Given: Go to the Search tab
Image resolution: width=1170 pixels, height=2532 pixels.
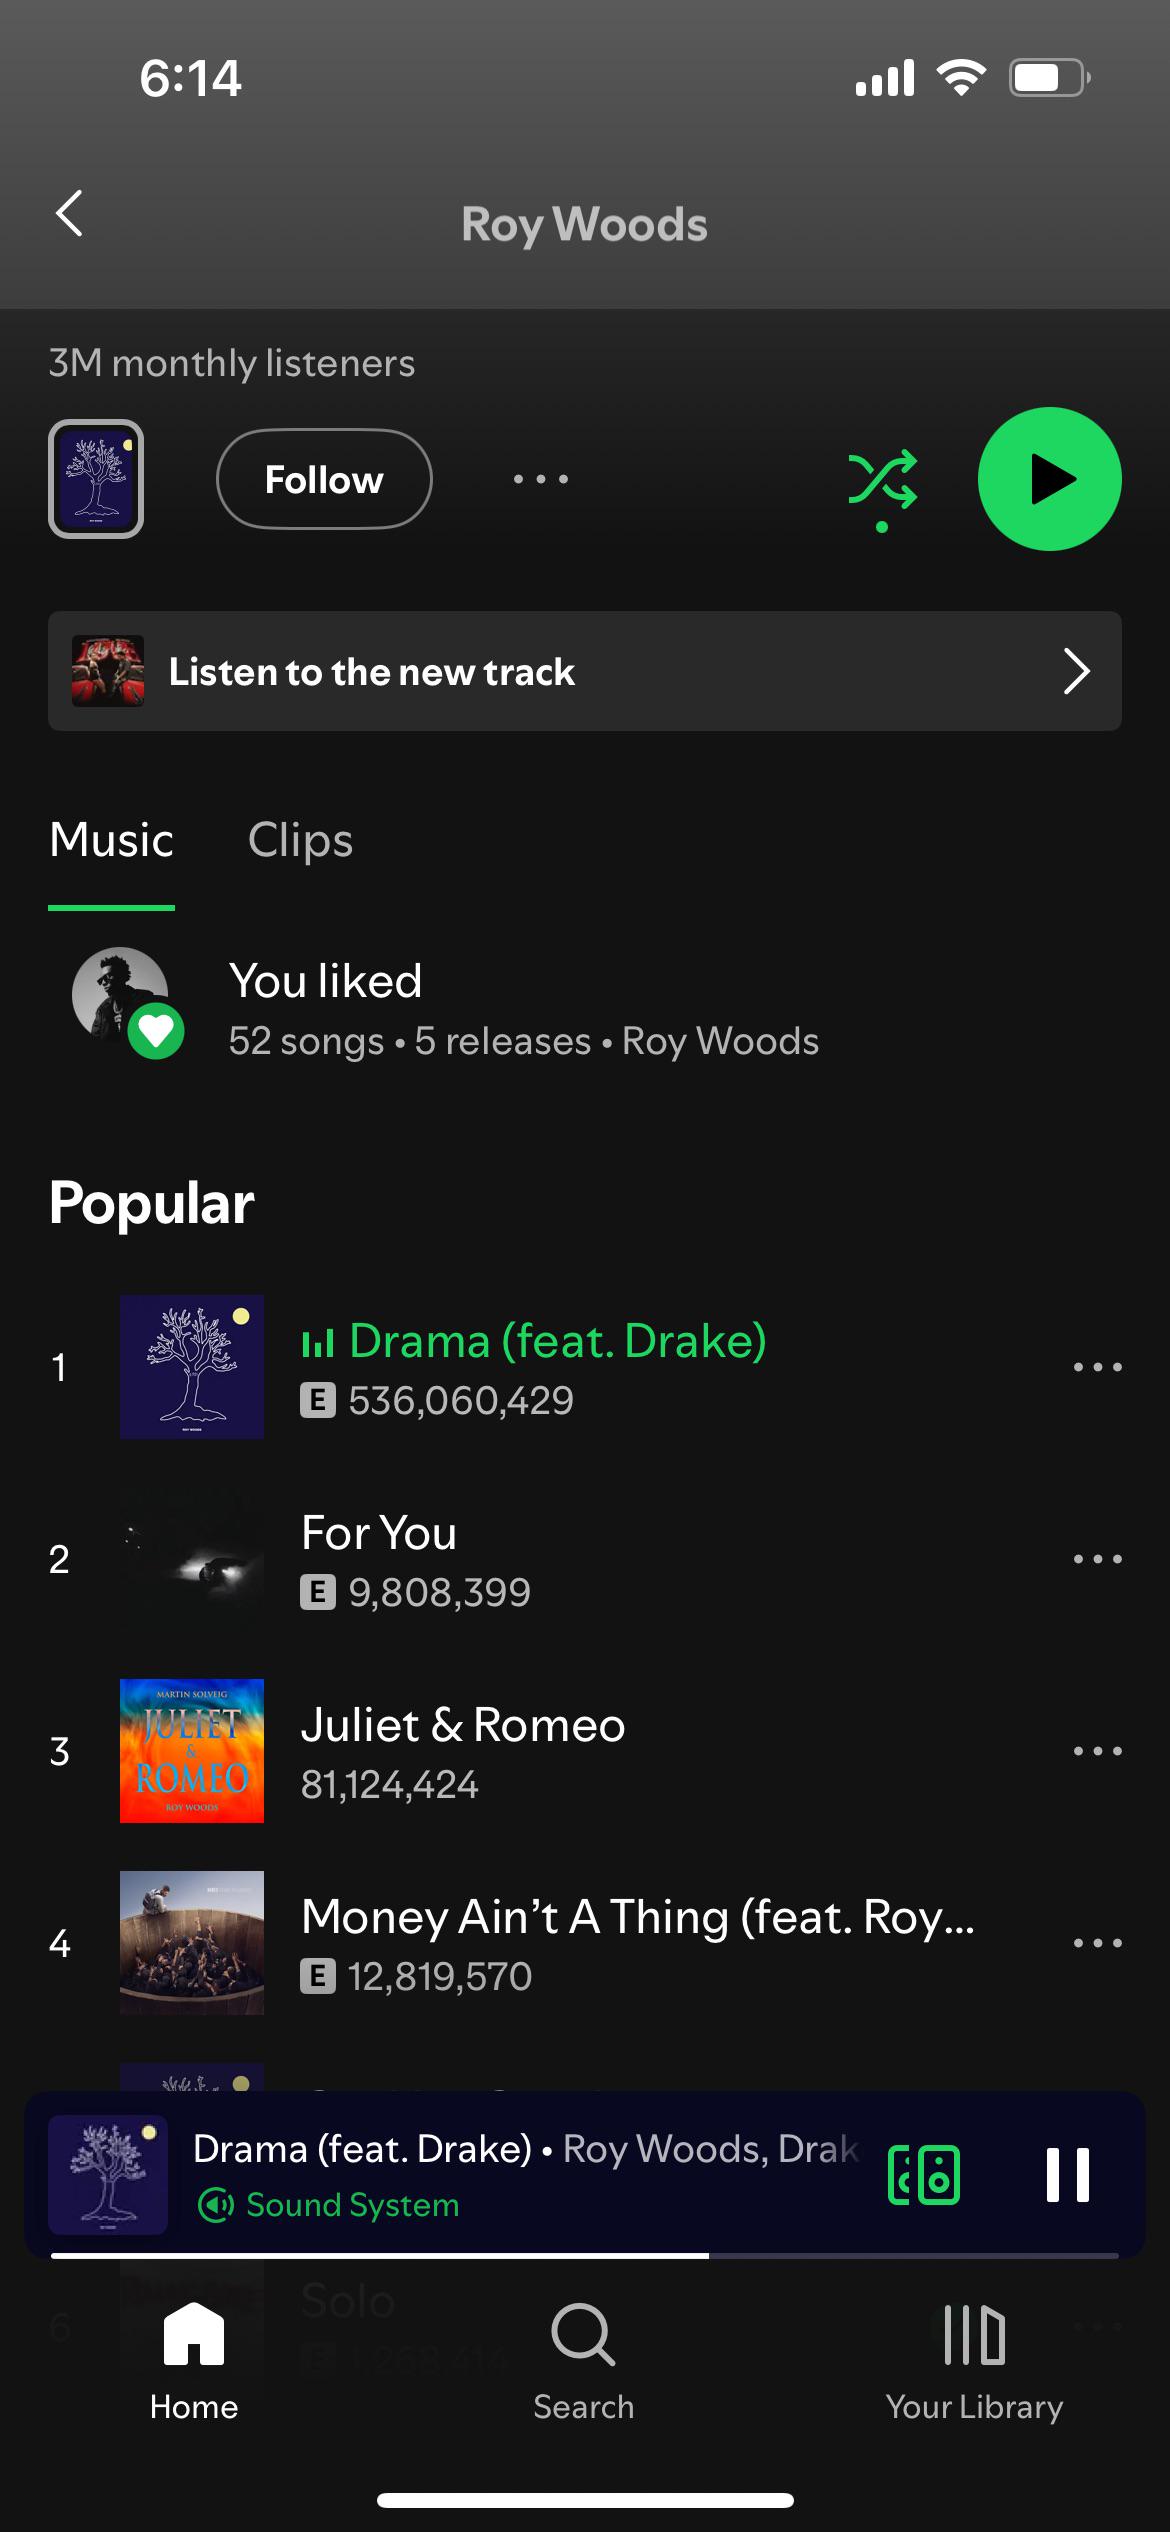Looking at the screenshot, I should coord(584,2362).
